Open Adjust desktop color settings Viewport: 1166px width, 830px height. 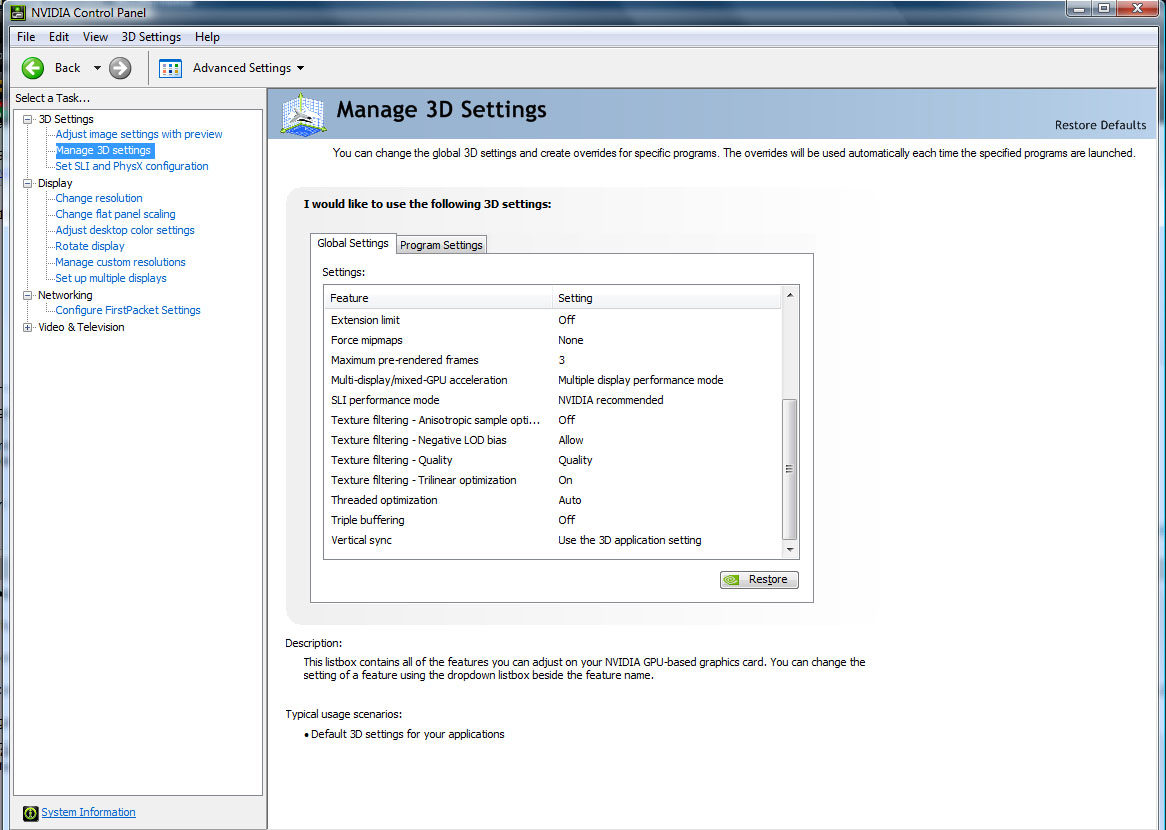click(x=125, y=230)
